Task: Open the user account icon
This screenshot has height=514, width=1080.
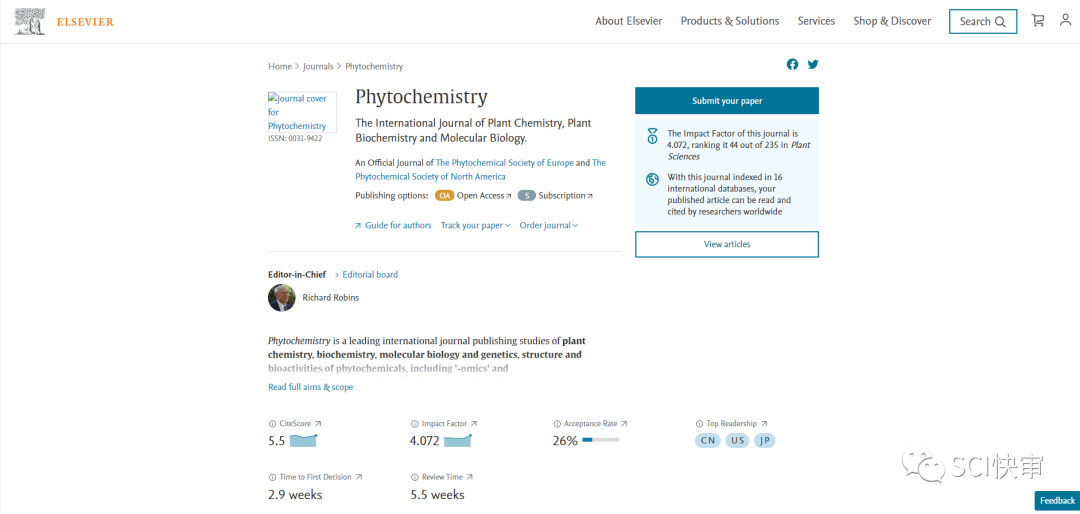Action: [1065, 20]
